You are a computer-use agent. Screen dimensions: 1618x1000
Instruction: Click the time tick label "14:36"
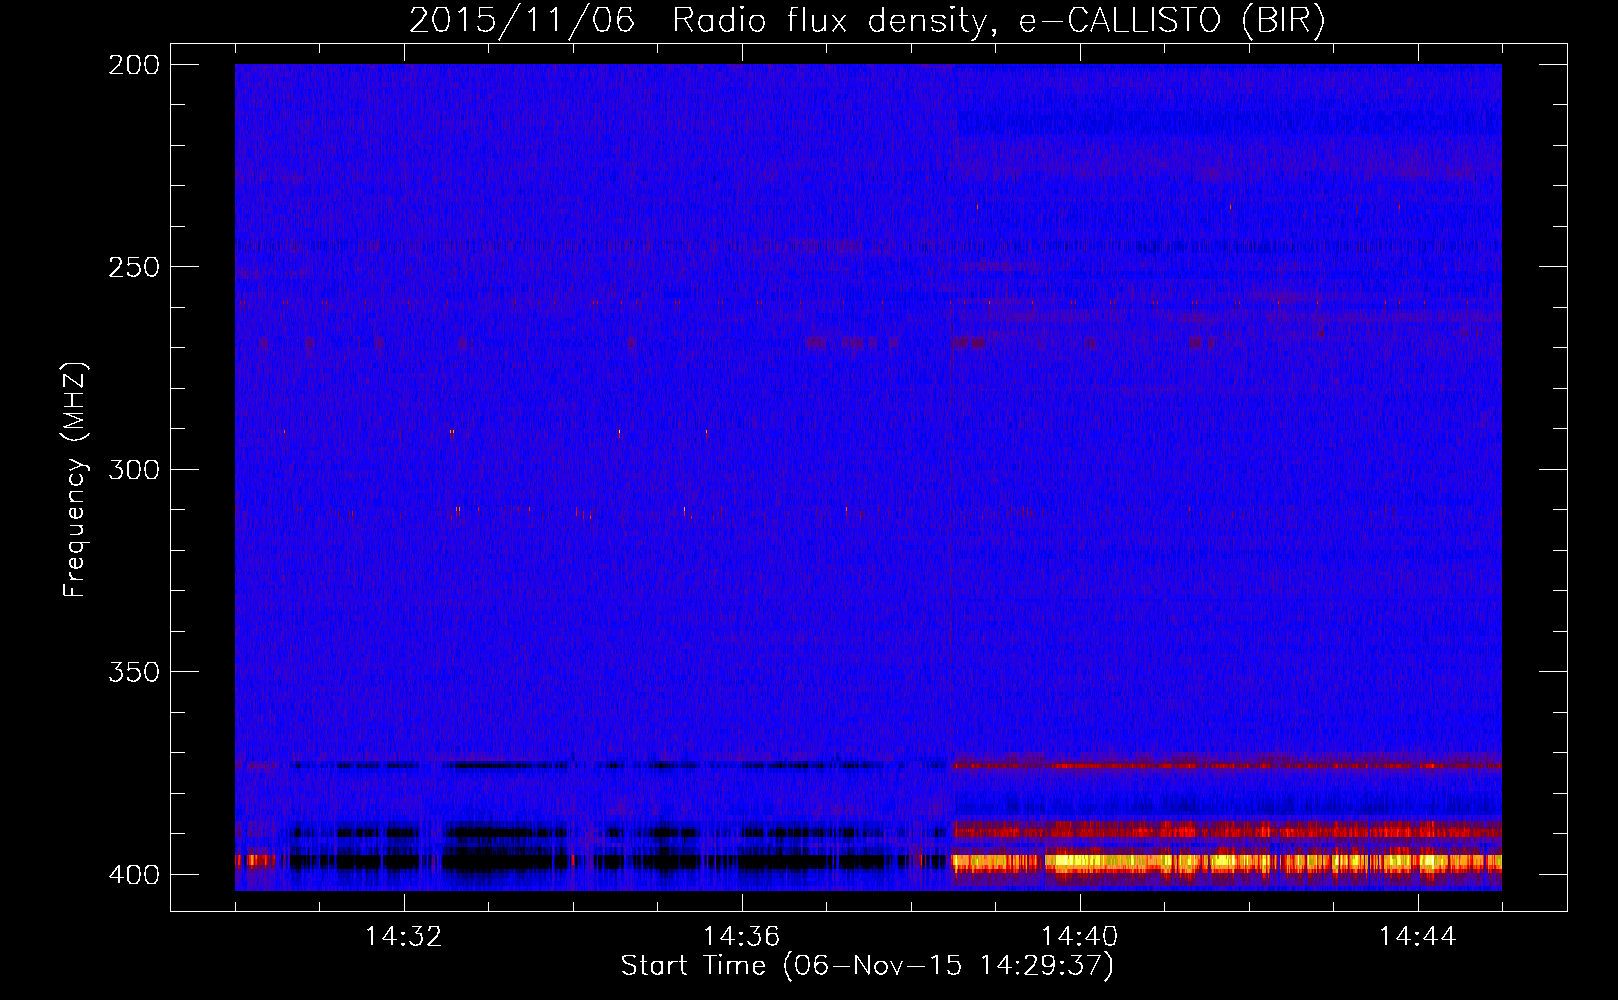point(742,937)
